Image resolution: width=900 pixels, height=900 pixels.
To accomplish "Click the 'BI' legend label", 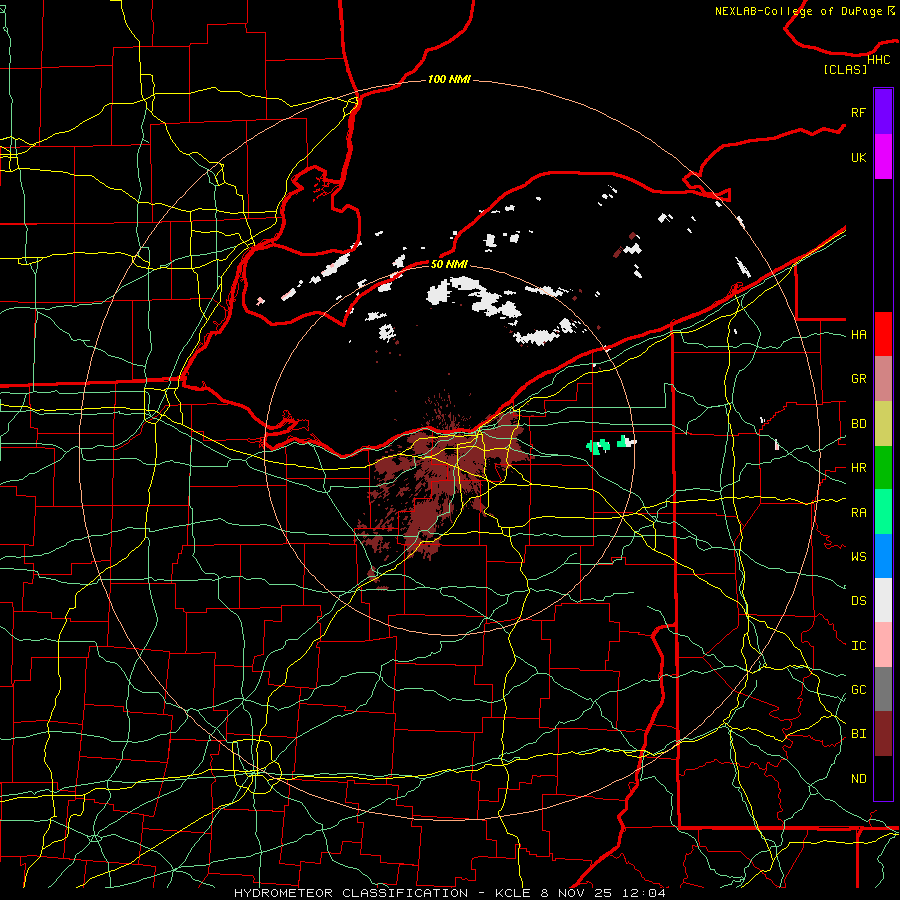I will pos(858,734).
